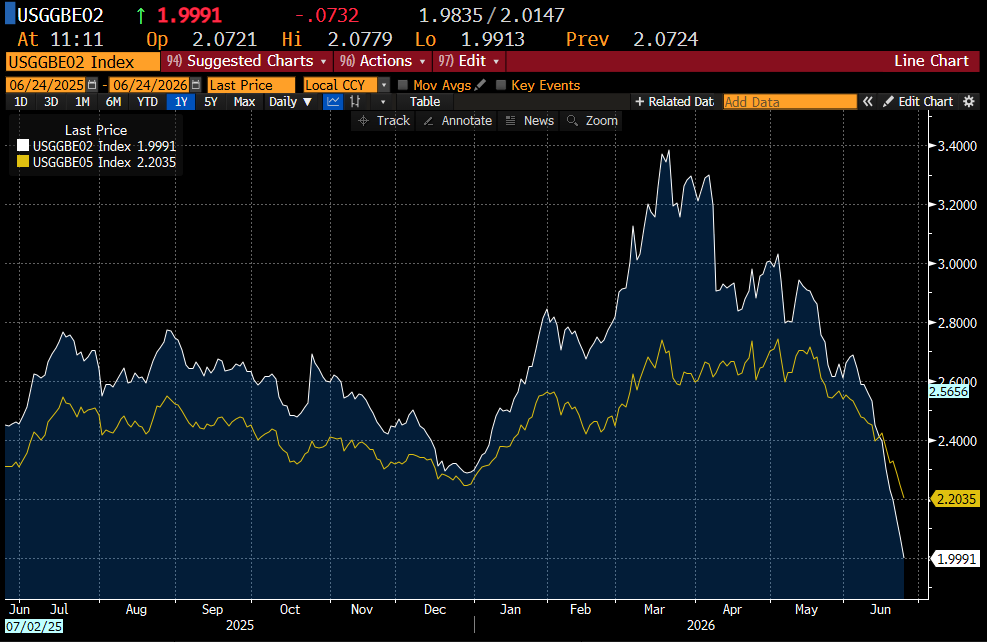
Task: Collapse panel with double chevron icon
Action: point(868,101)
